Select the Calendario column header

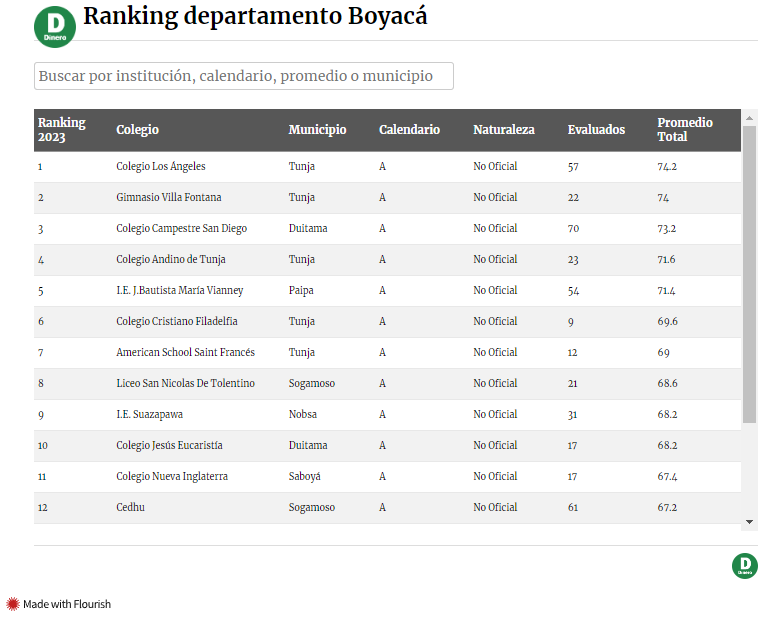409,130
